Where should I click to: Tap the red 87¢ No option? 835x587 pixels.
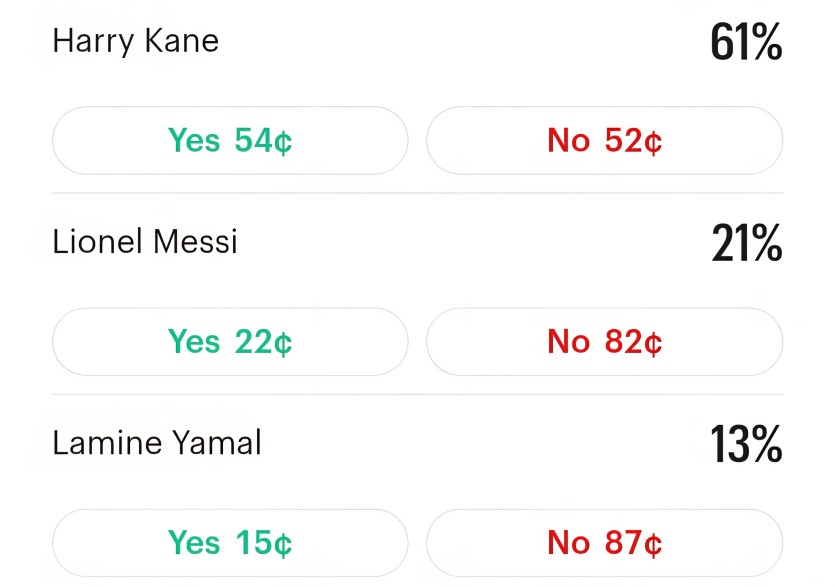point(604,543)
